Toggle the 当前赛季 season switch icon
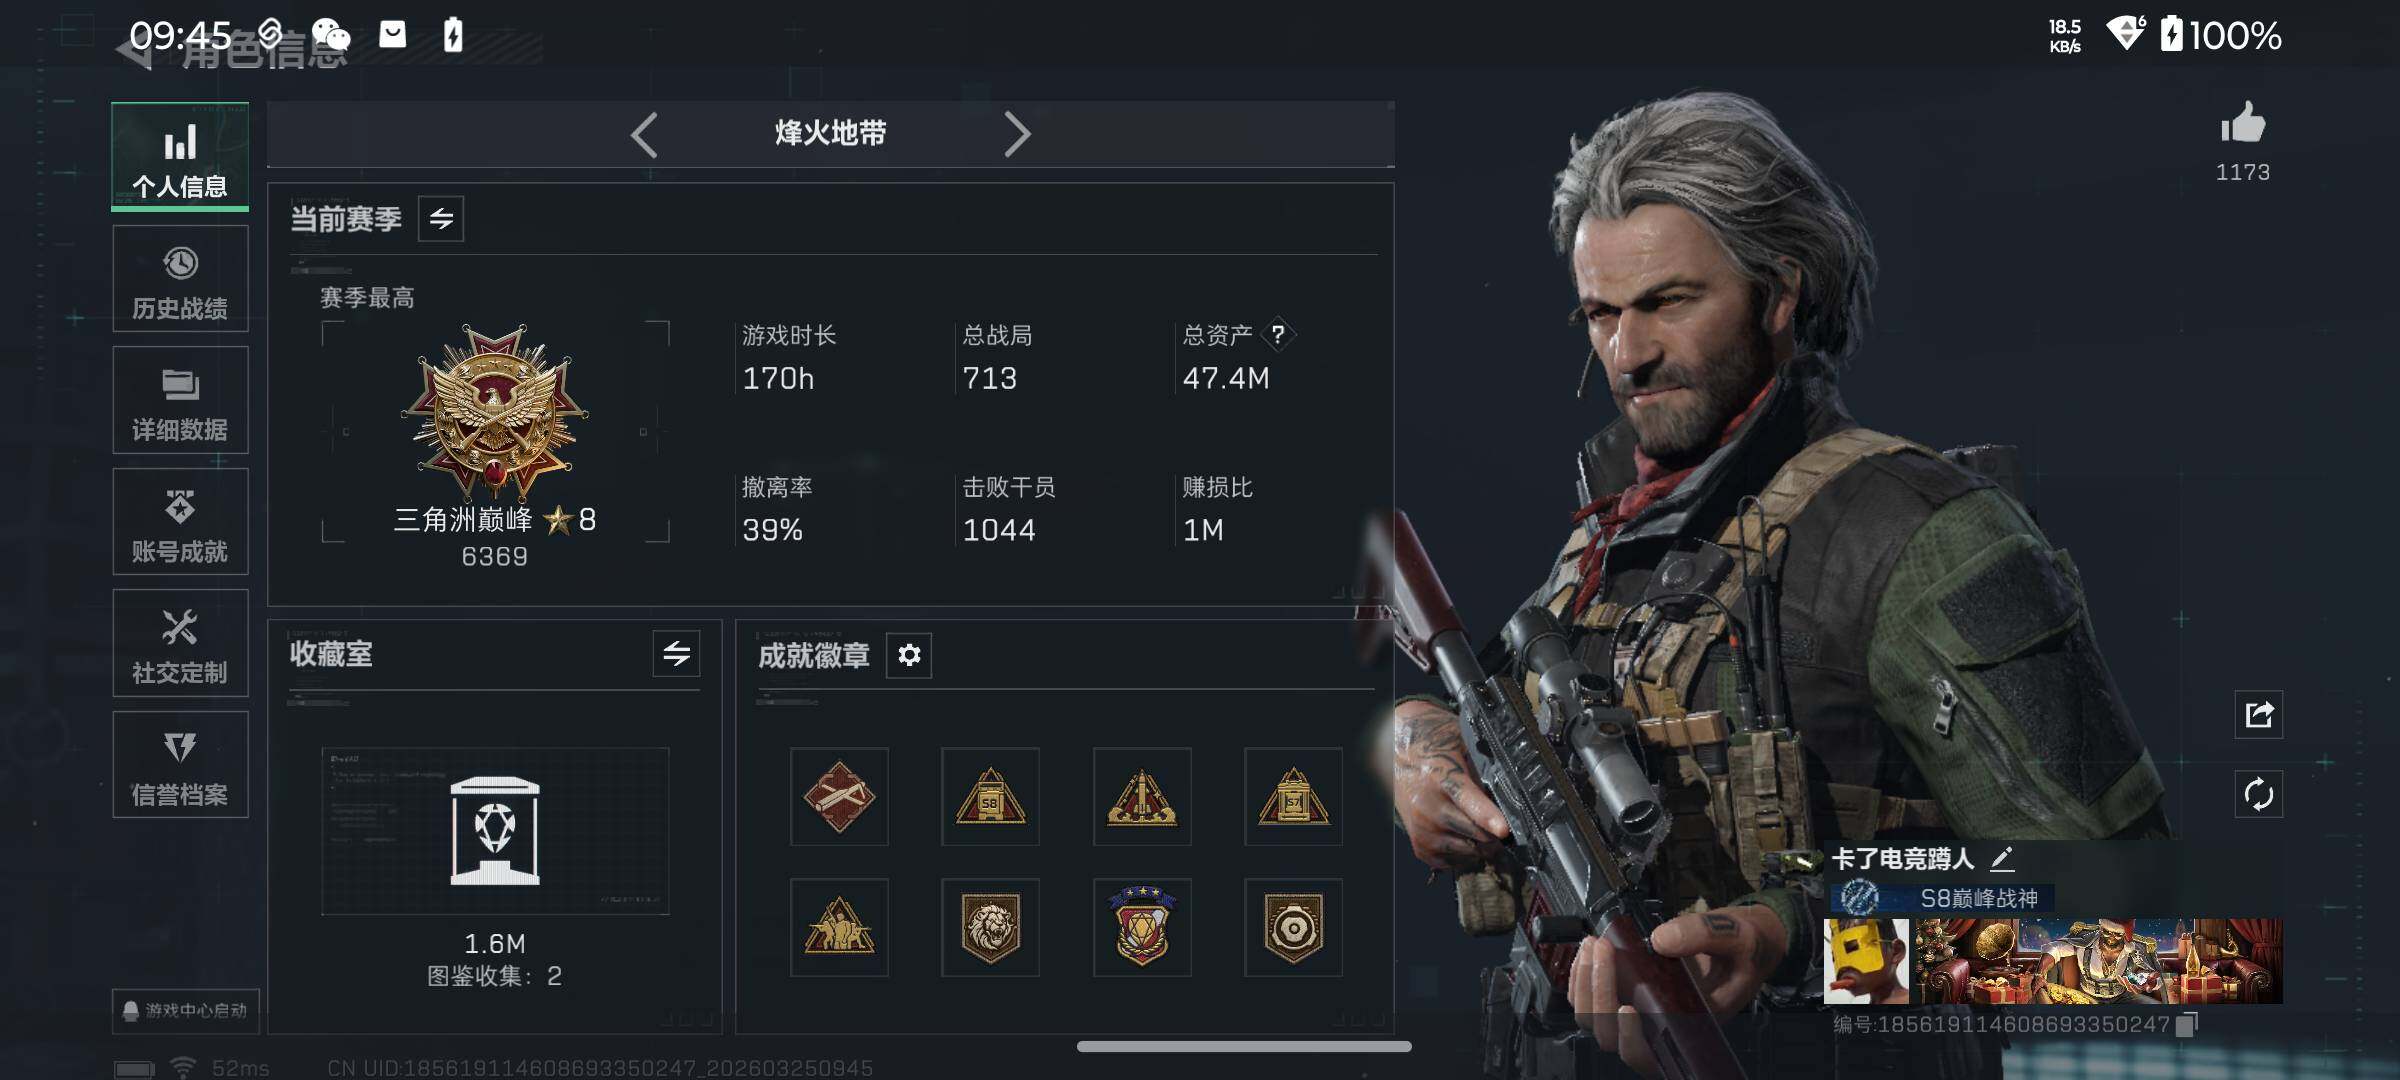The width and height of the screenshot is (2400, 1080). tap(441, 218)
